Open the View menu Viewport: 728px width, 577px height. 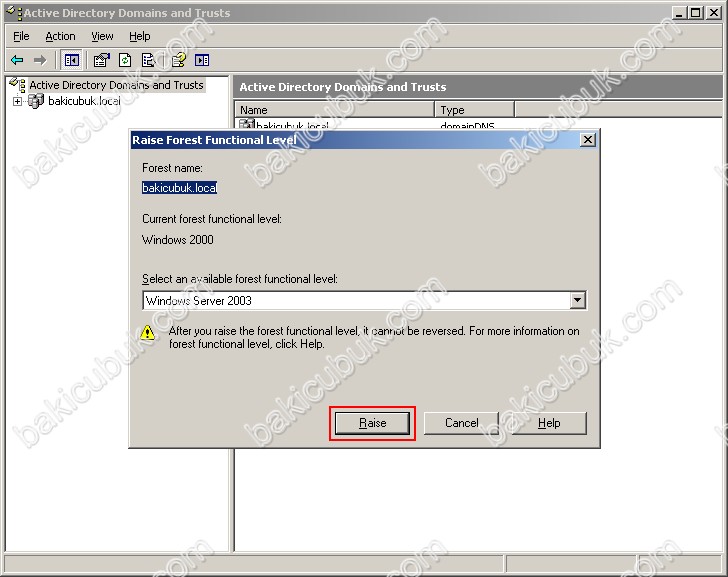[102, 36]
